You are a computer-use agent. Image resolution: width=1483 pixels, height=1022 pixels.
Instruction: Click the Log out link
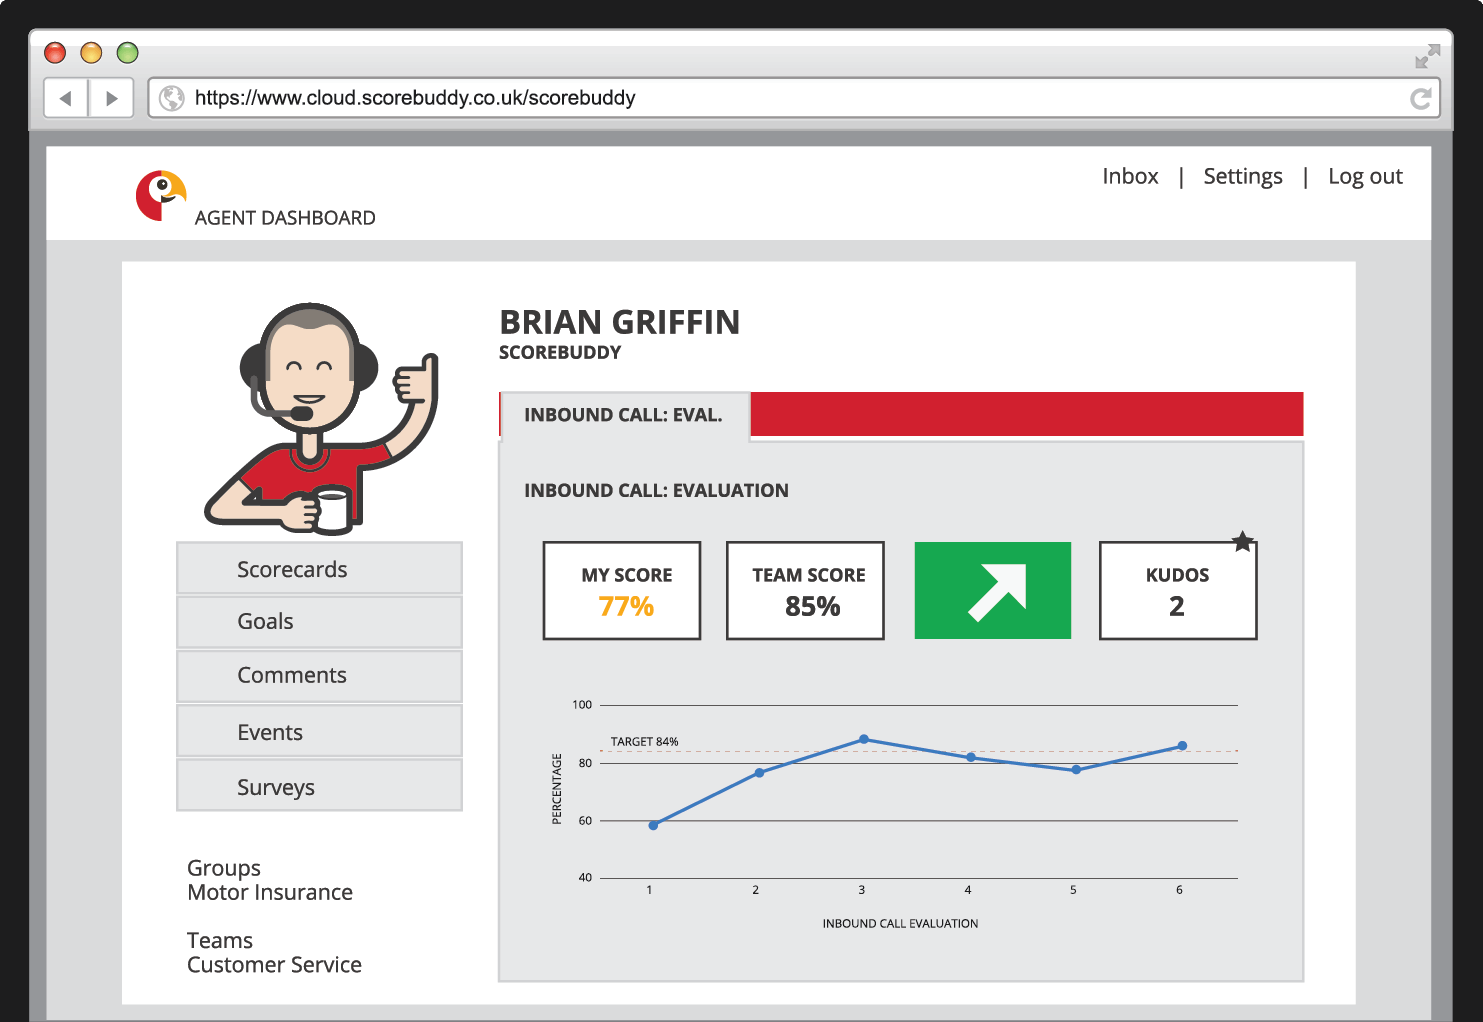tap(1365, 177)
